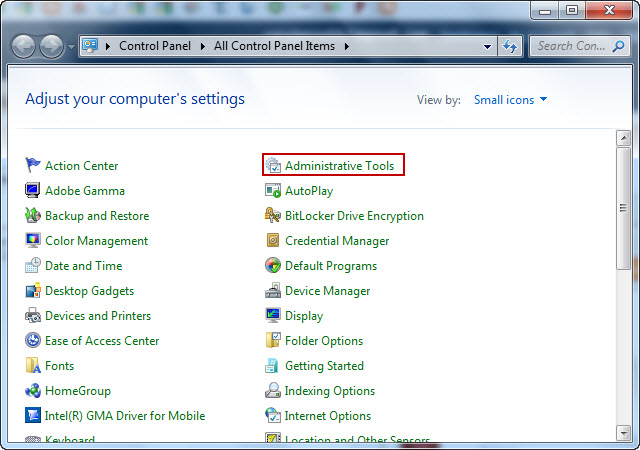This screenshot has width=640, height=450.
Task: Click the Color Management icon
Action: click(x=33, y=240)
